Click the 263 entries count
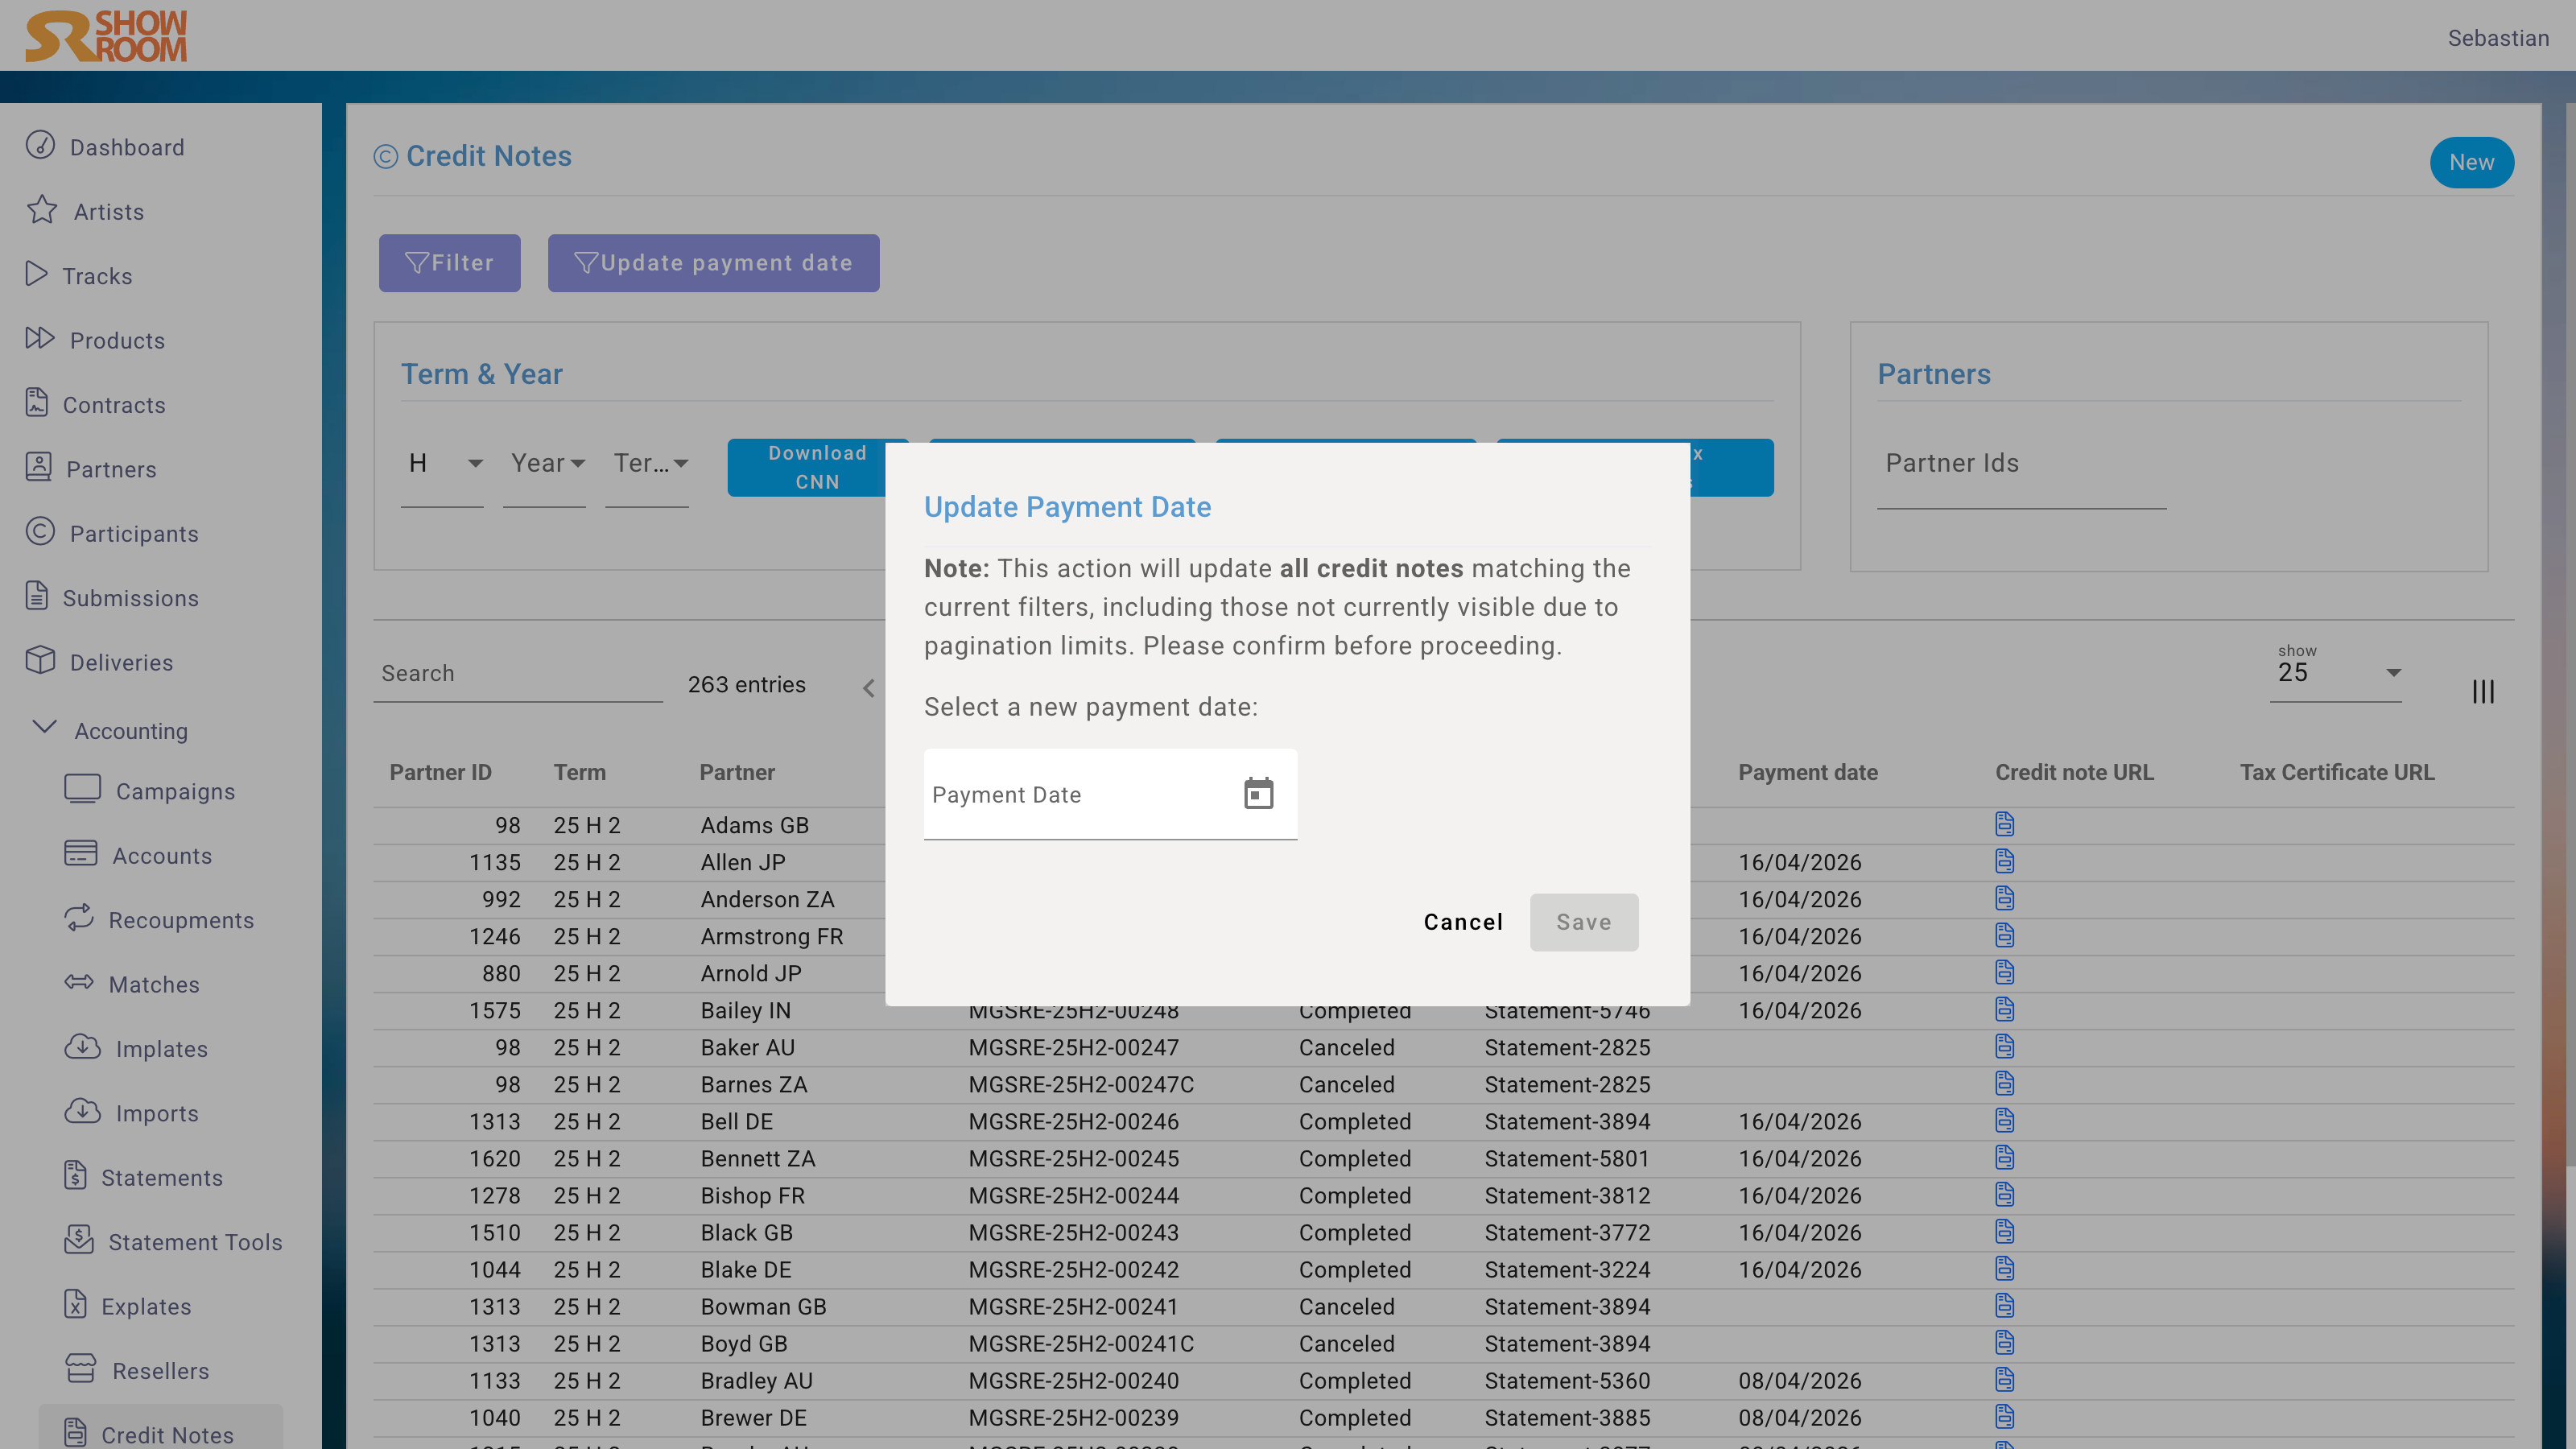Screen dimensions: 2576x1449 pos(746,684)
